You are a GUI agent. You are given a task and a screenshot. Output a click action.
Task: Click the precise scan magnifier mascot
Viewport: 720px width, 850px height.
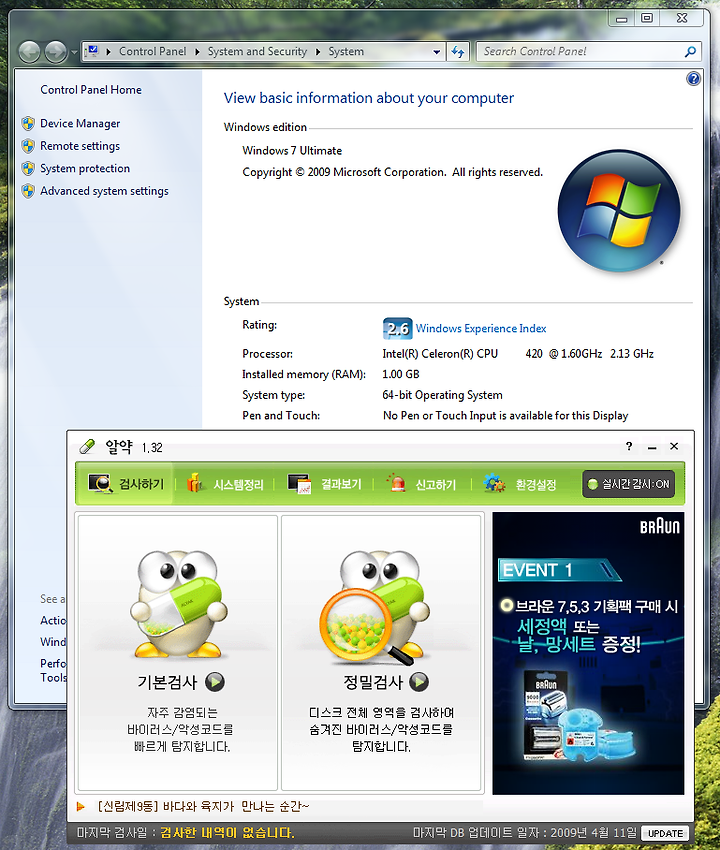(375, 607)
